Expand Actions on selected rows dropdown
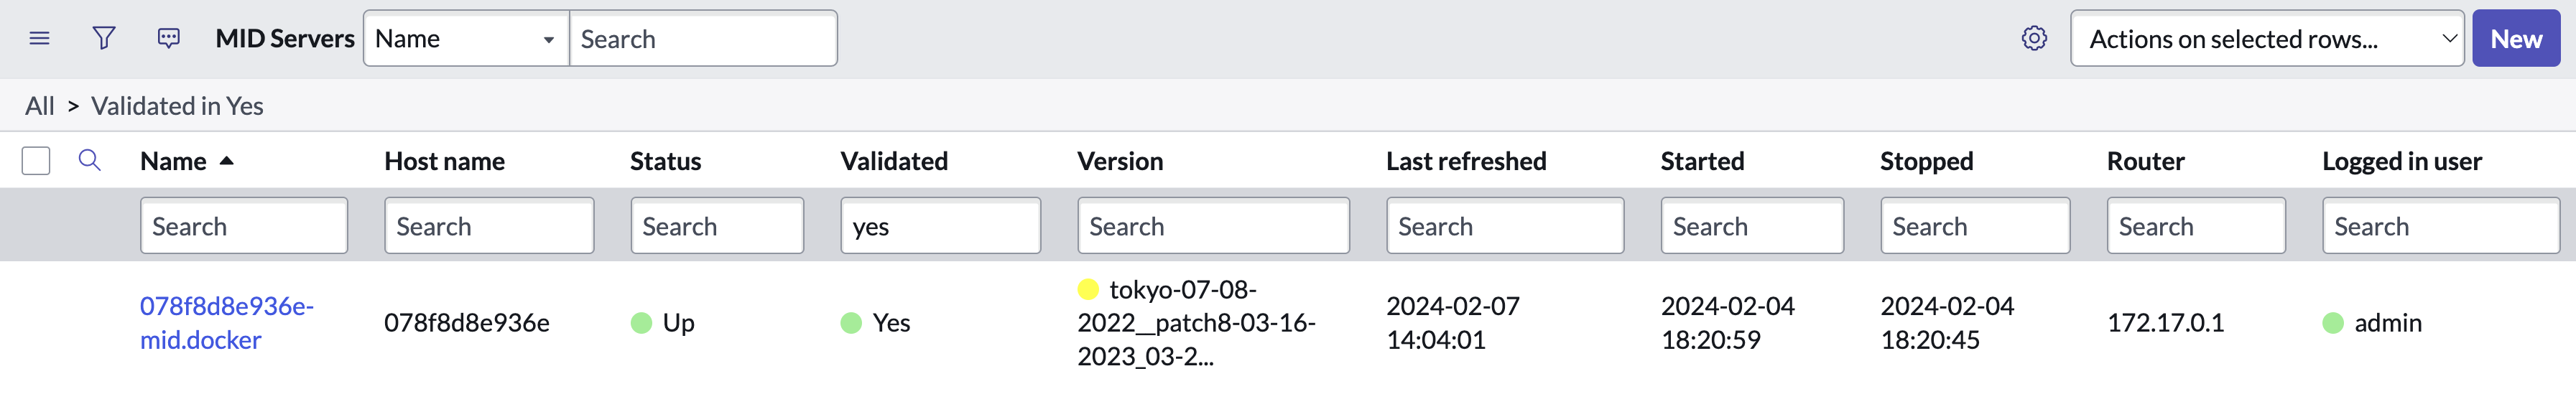Image resolution: width=2576 pixels, height=412 pixels. tap(2266, 39)
